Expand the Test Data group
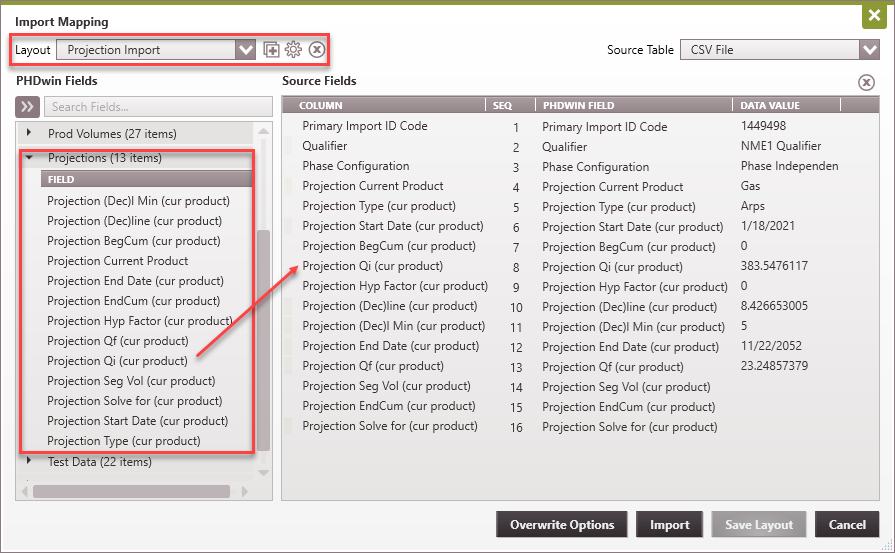 29,461
